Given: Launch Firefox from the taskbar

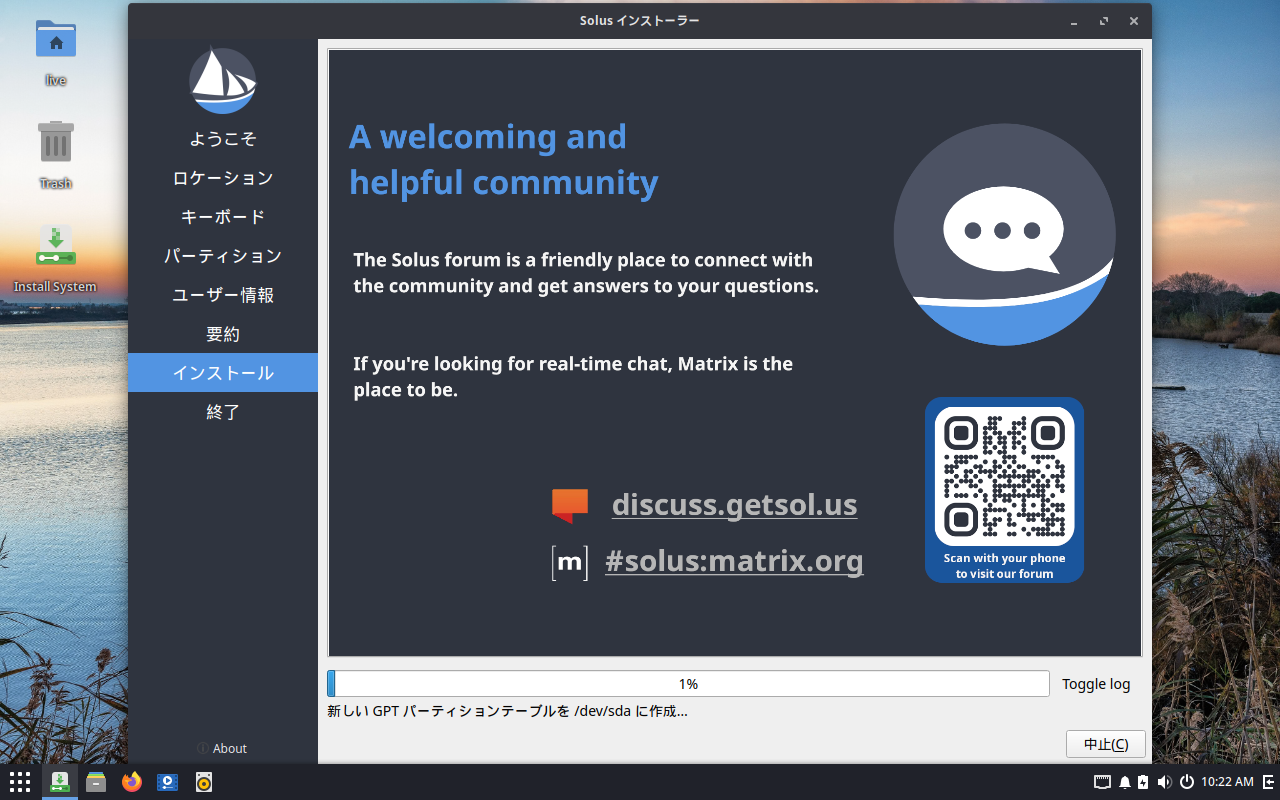Looking at the screenshot, I should coord(132,782).
